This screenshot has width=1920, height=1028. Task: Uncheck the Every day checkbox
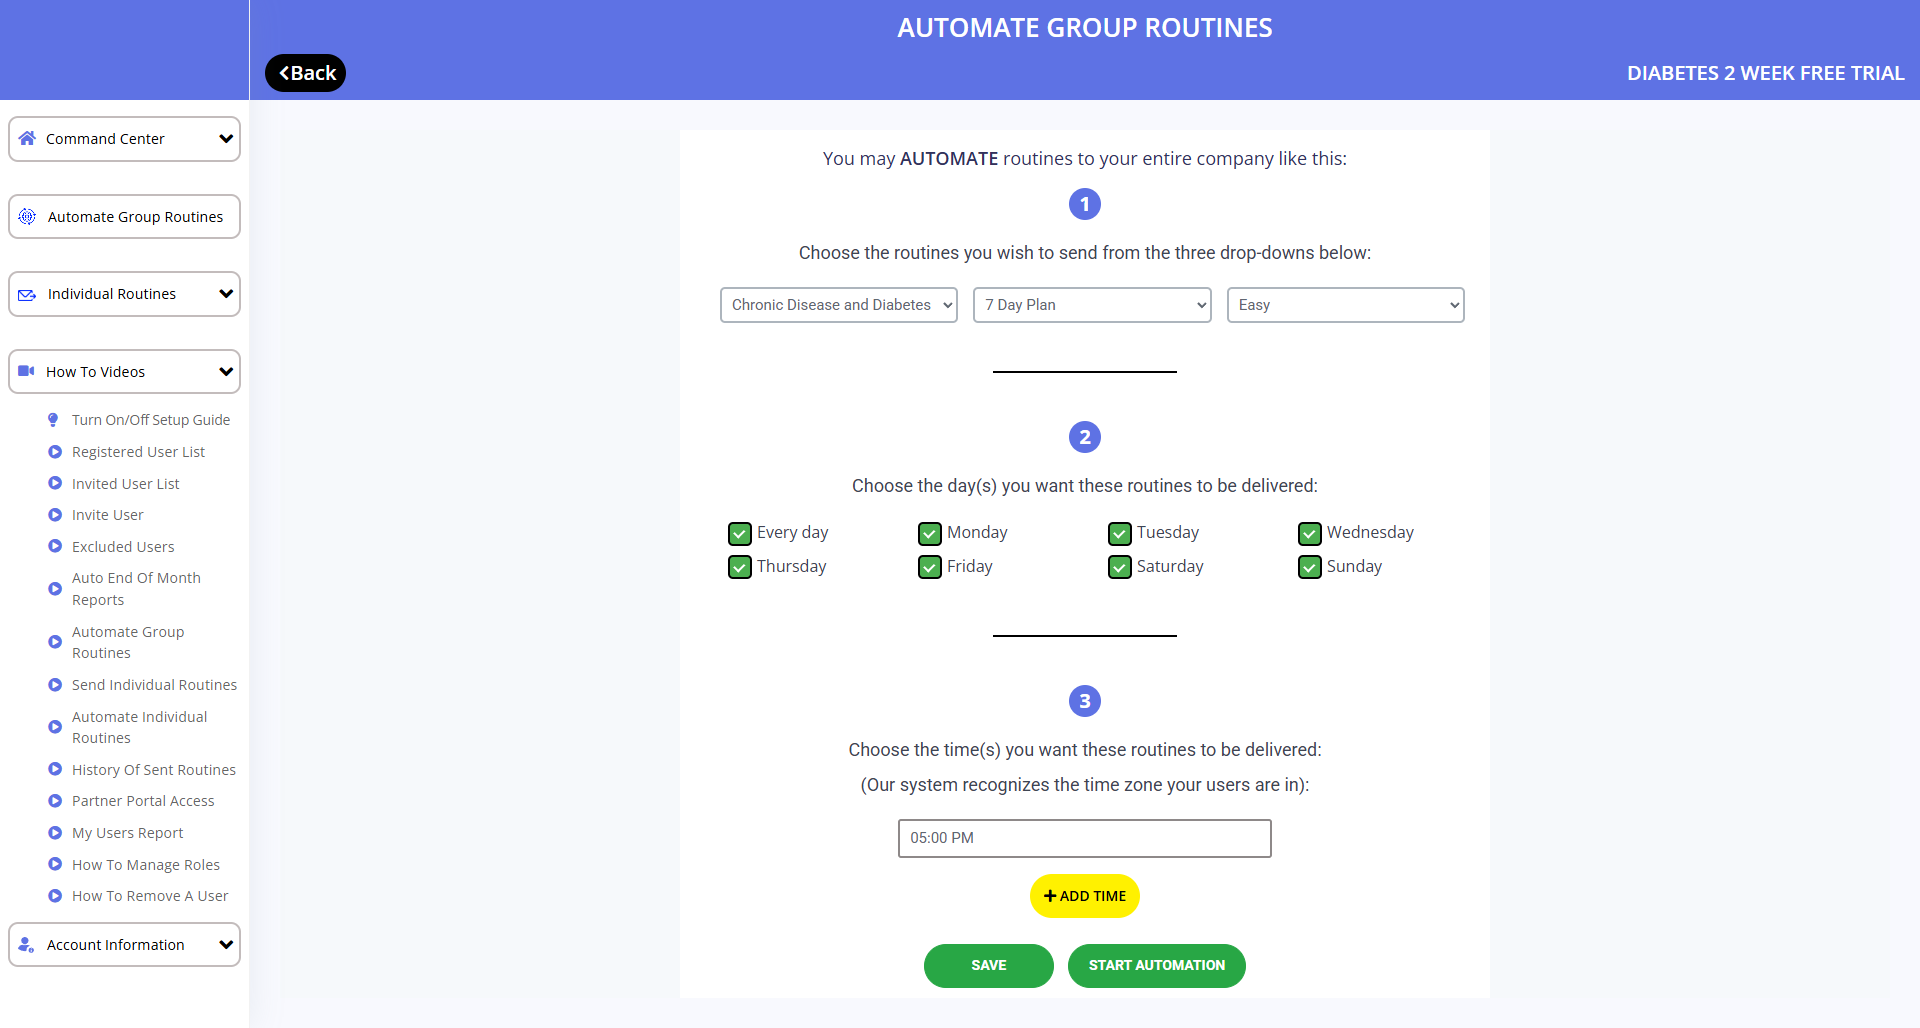740,533
